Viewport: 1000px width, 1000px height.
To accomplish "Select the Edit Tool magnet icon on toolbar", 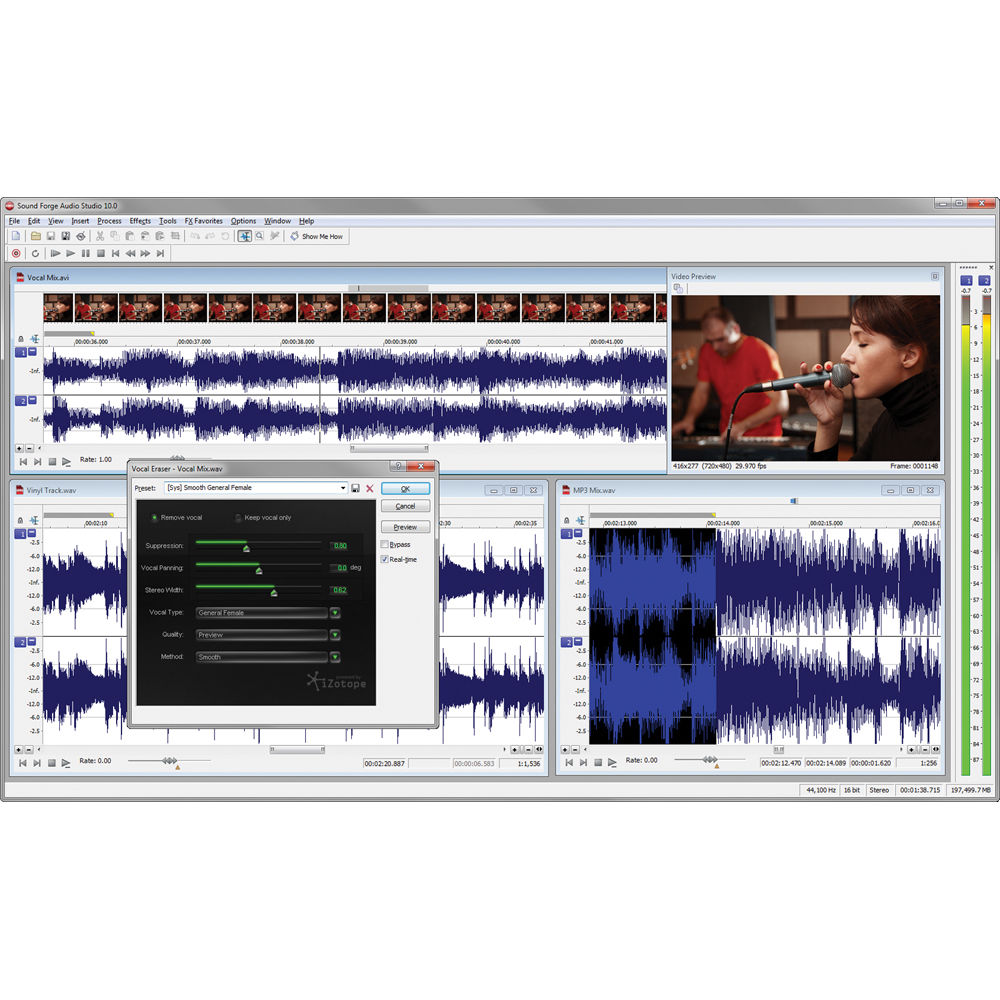I will (245, 236).
